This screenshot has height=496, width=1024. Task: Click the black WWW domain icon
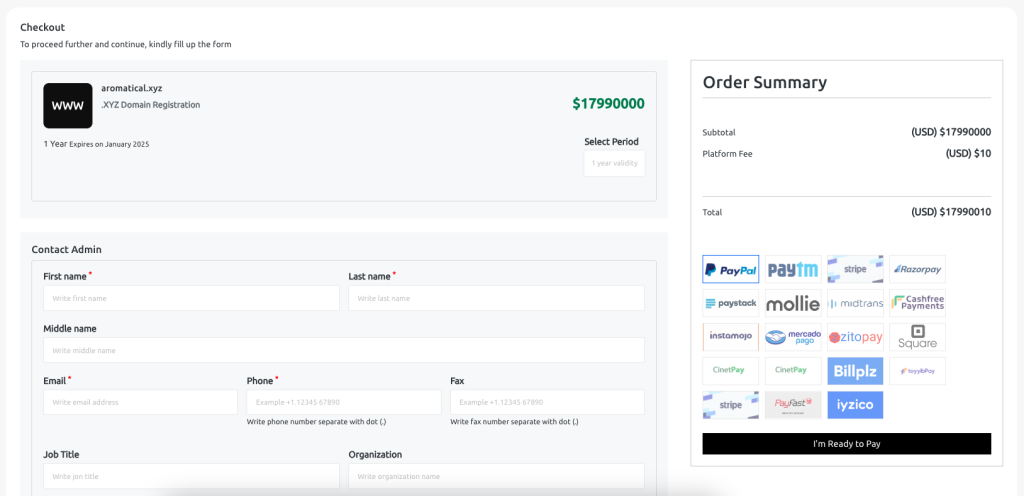(68, 106)
